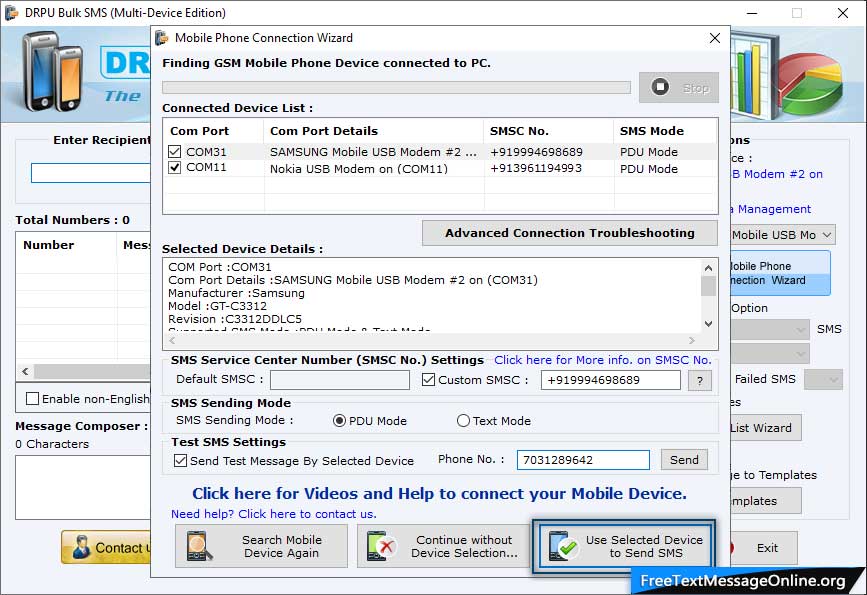The height and width of the screenshot is (595, 867).
Task: Click the mobile phones logo in main window banner
Action: pyautogui.click(x=54, y=71)
